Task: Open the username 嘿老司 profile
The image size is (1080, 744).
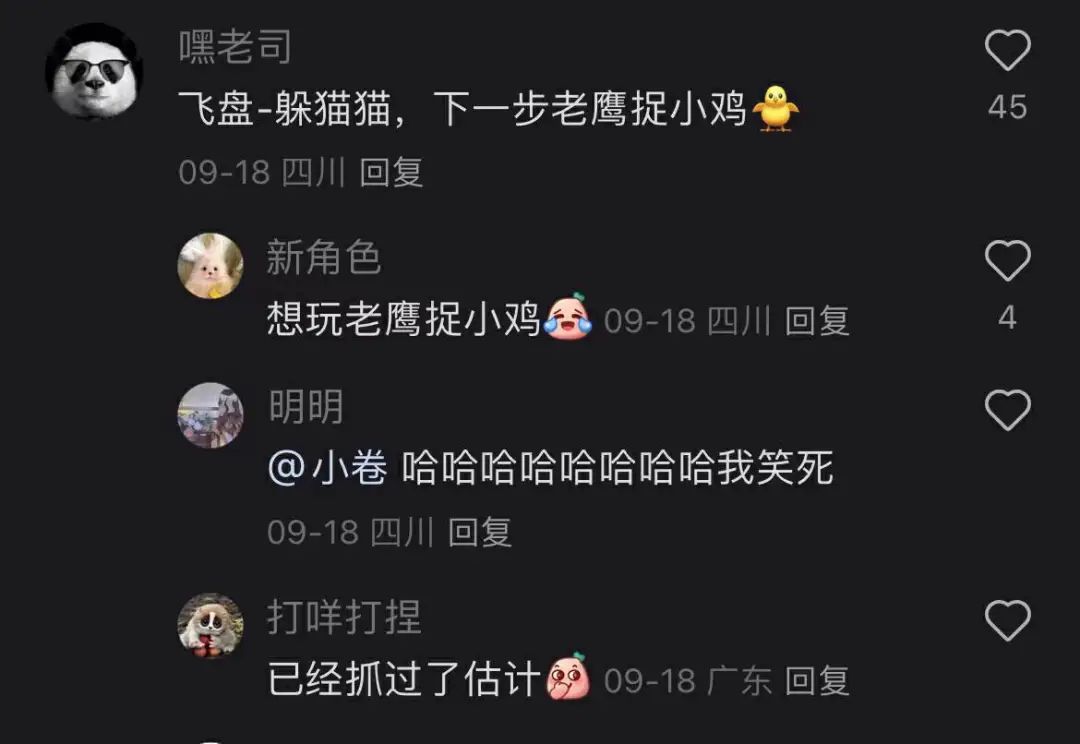Action: 235,47
